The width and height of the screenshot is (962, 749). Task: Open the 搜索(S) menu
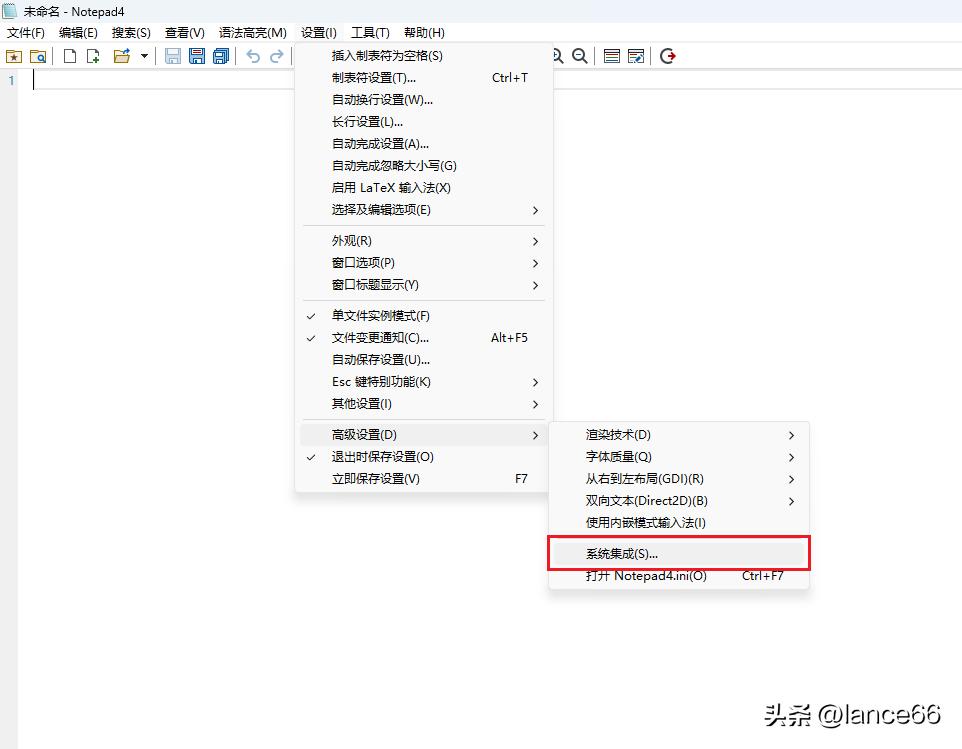click(131, 33)
